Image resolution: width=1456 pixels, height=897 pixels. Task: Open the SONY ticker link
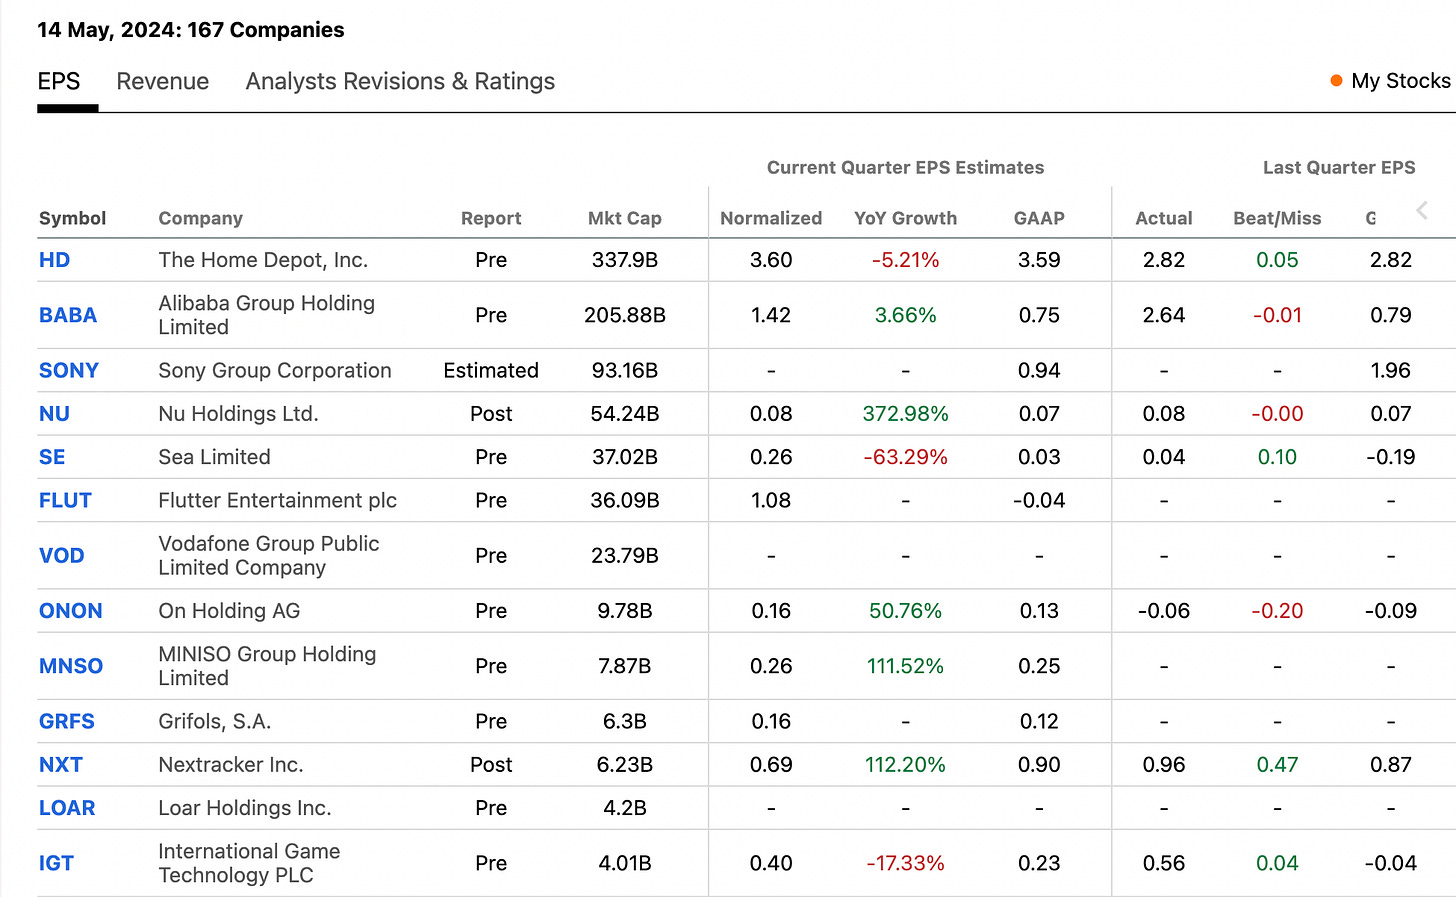69,370
